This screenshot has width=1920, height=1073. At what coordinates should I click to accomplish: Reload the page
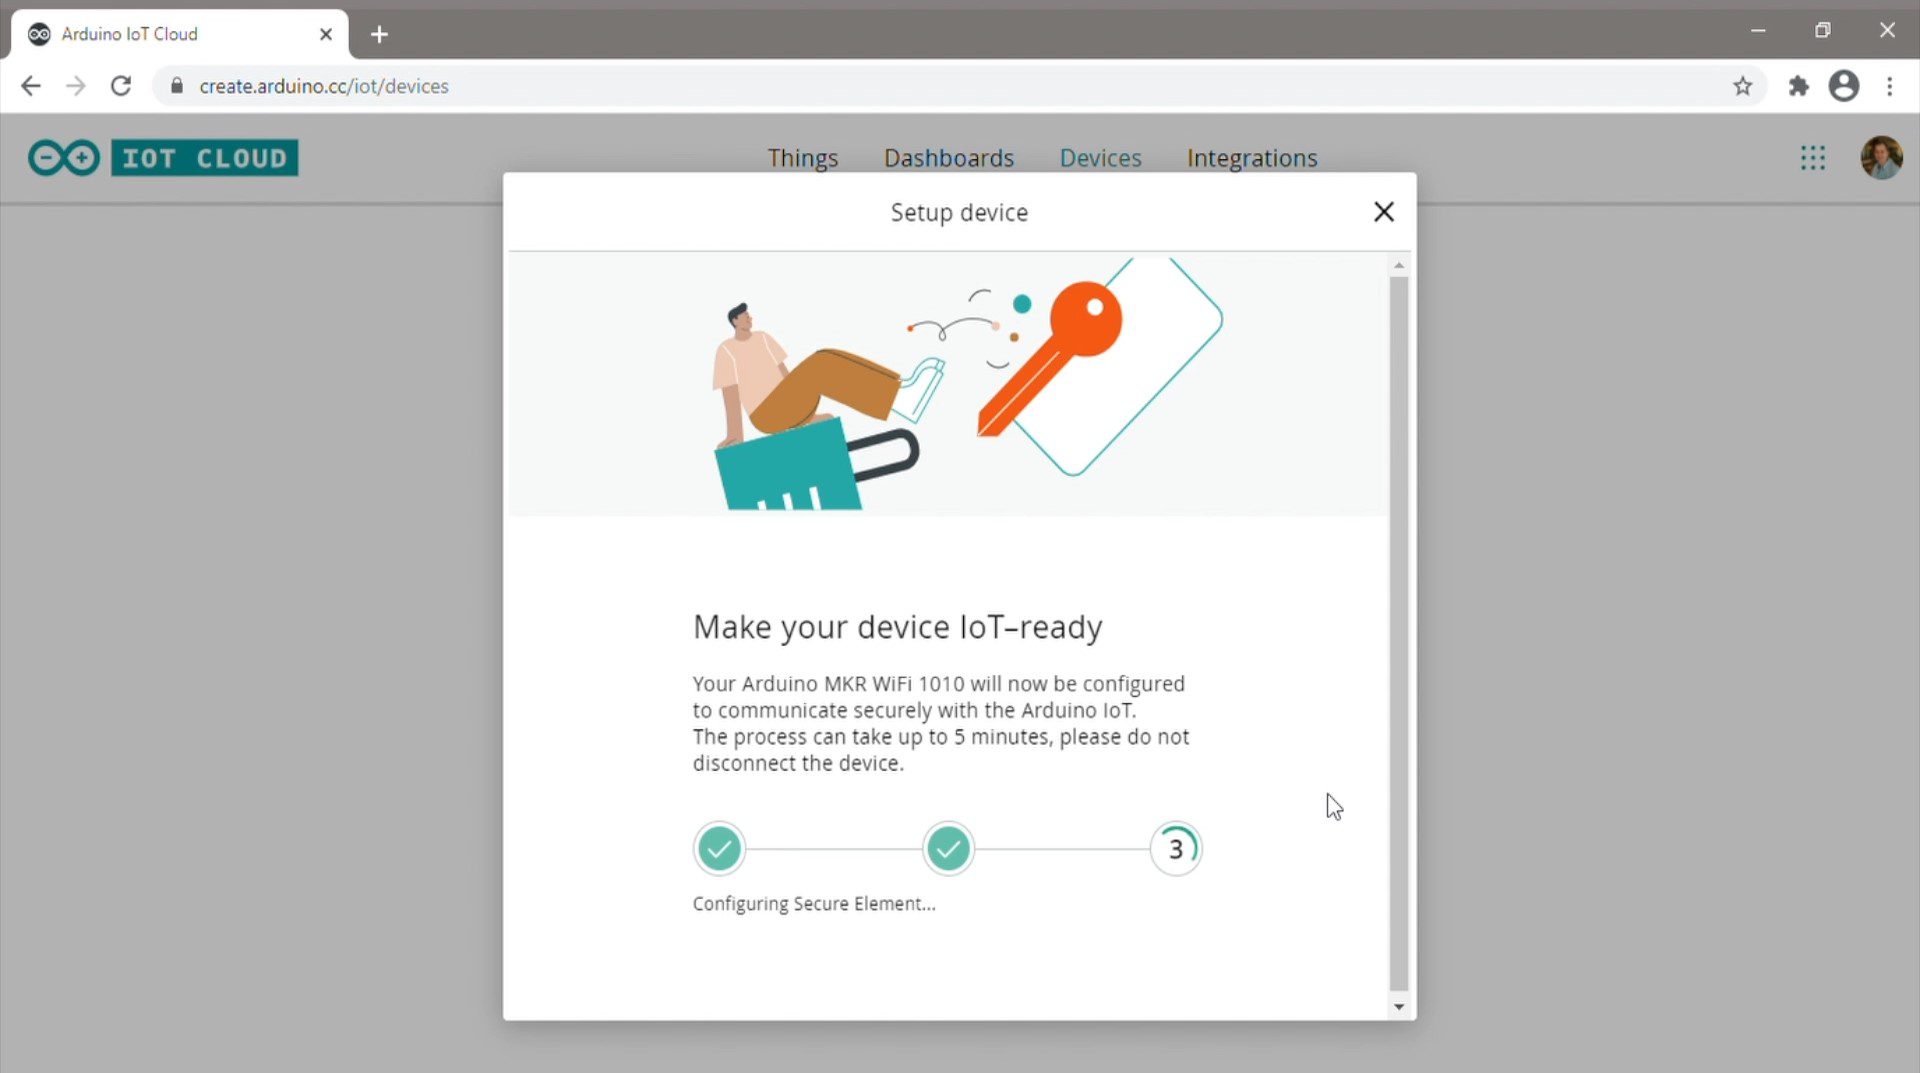(x=121, y=86)
